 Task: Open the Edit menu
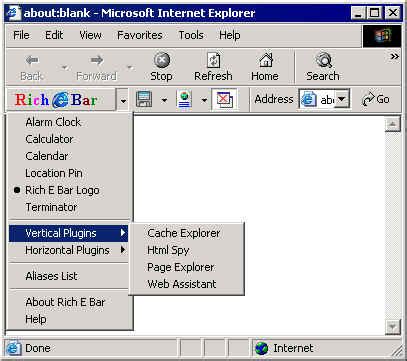click(54, 35)
